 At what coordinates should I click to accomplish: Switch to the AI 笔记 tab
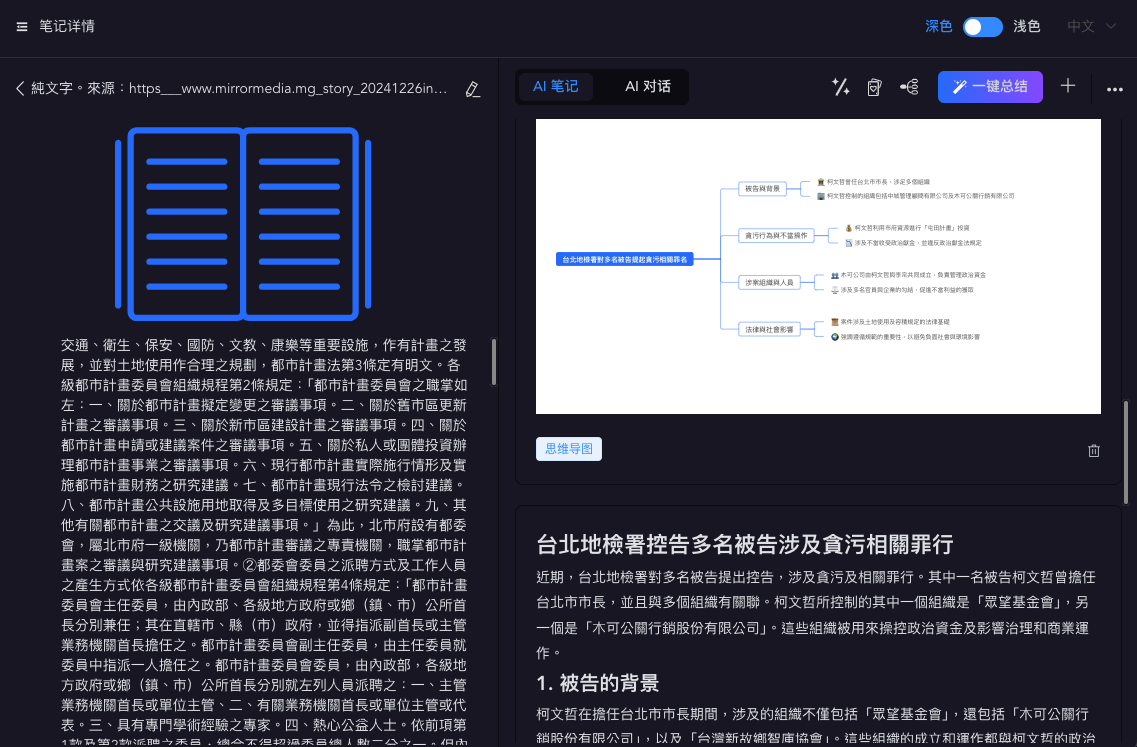pos(555,86)
